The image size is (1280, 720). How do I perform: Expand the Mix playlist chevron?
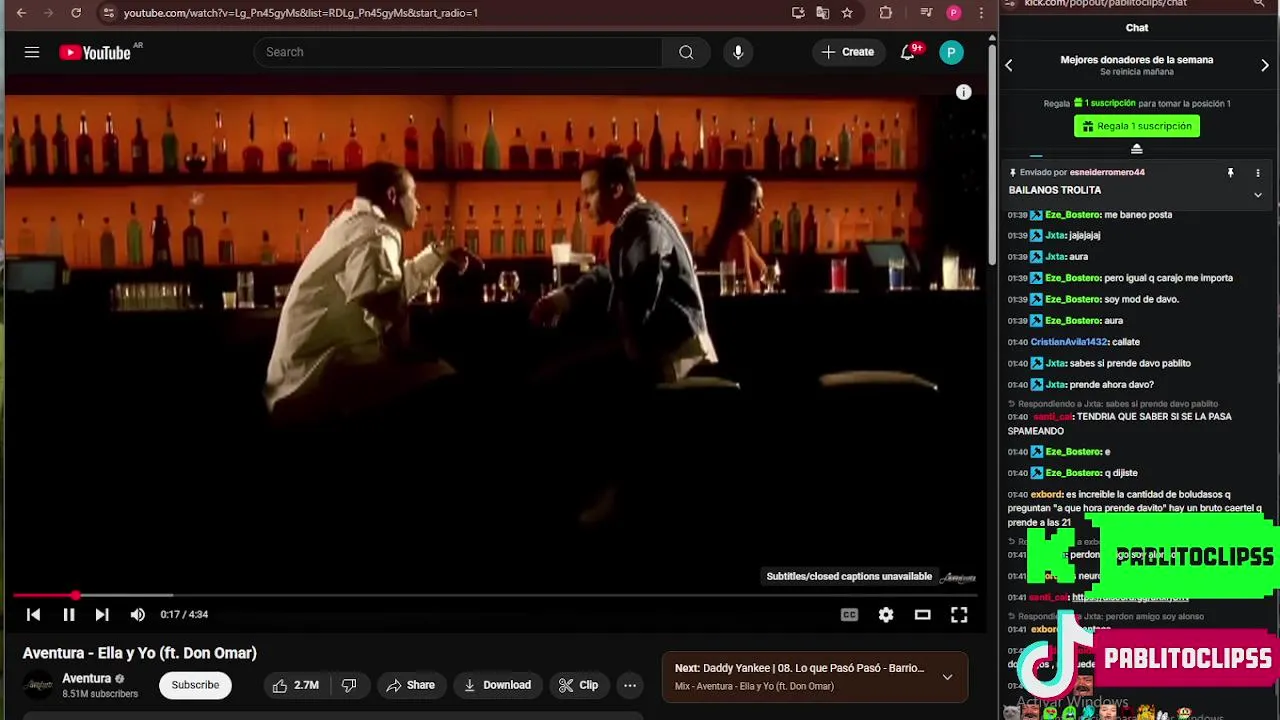[x=947, y=677]
